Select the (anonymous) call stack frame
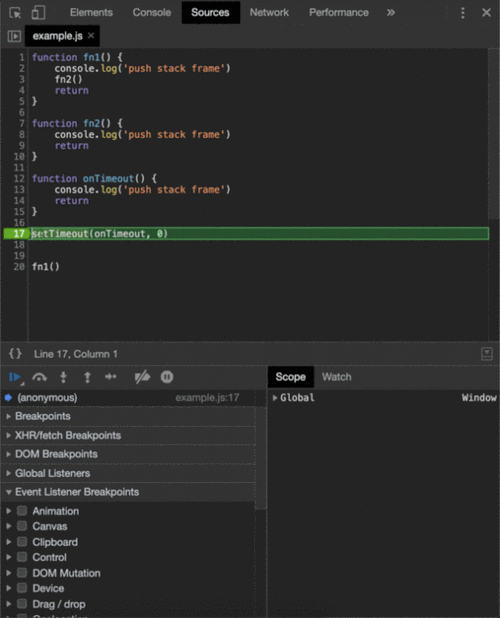 [x=47, y=398]
